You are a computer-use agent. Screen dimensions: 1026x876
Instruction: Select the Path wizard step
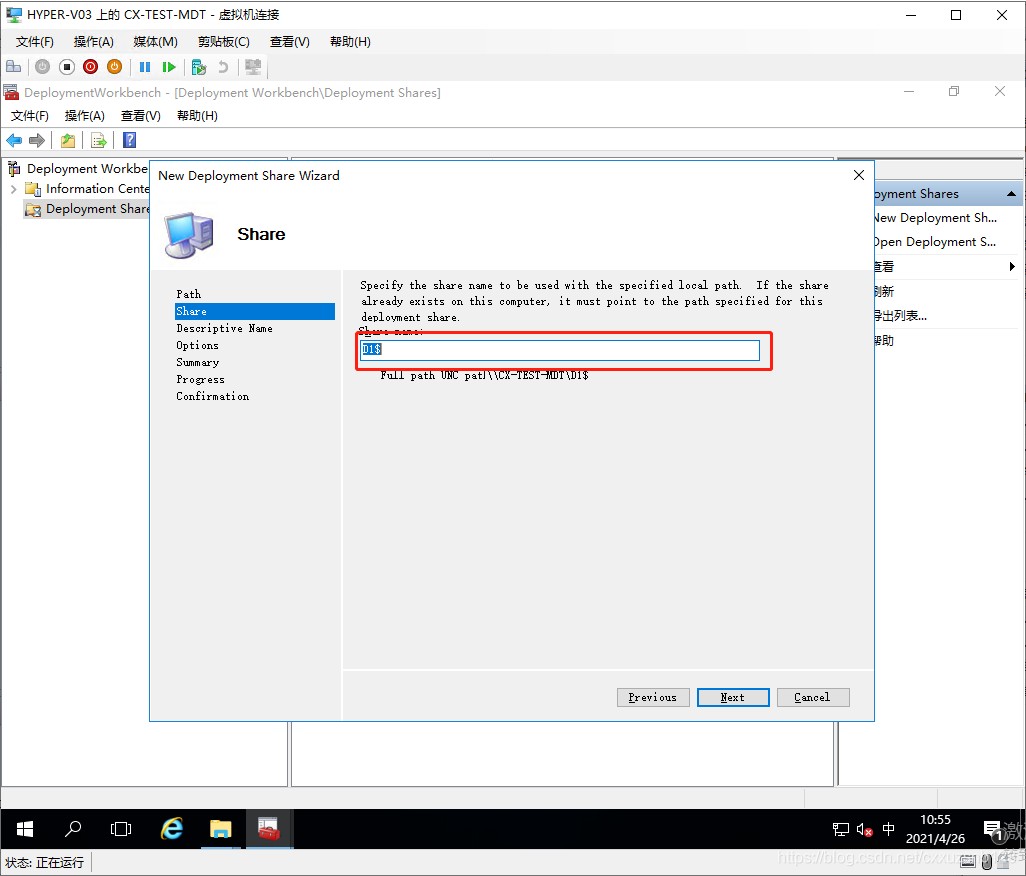point(188,294)
